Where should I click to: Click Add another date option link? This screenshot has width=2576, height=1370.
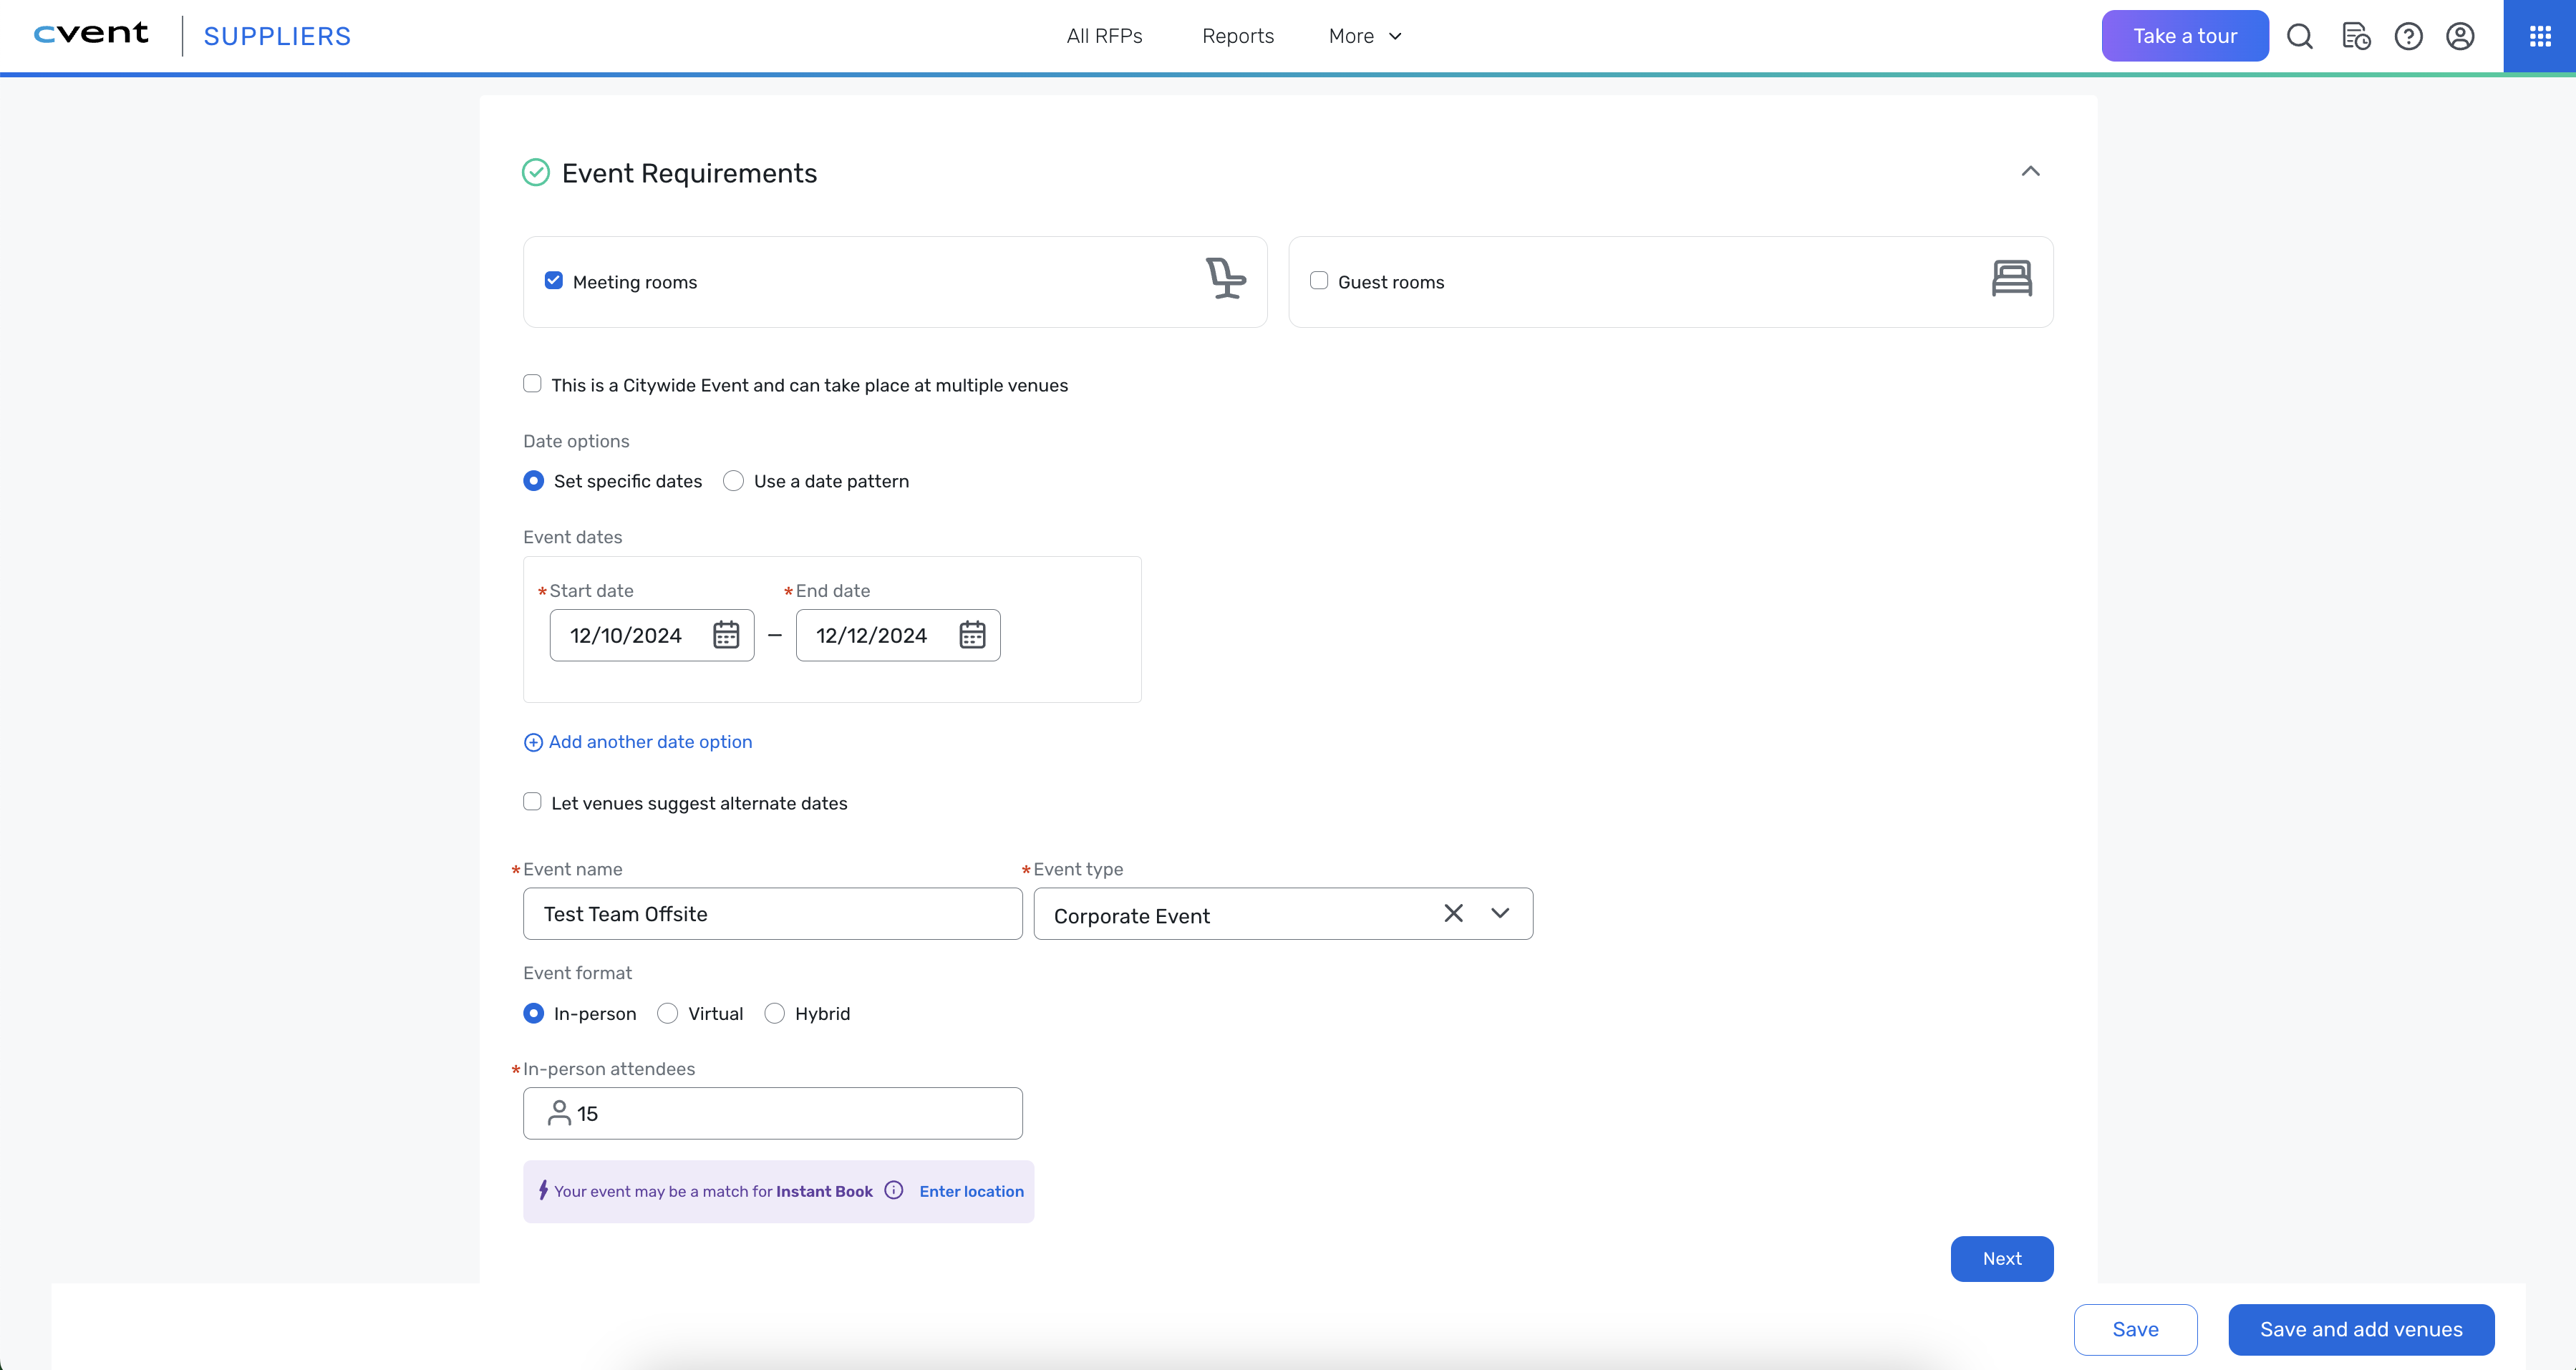pyautogui.click(x=638, y=742)
